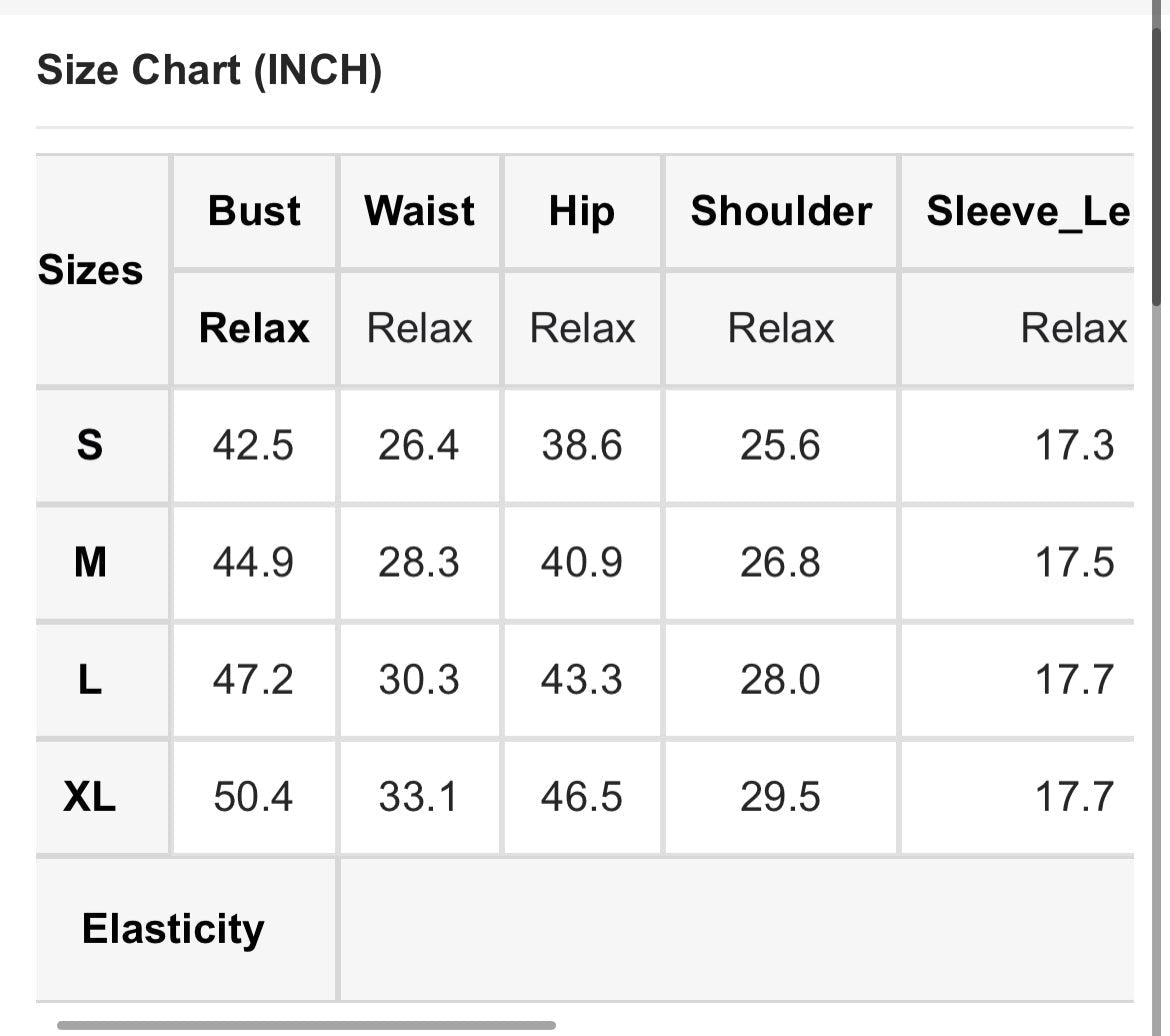Click the L size row label
The width and height of the screenshot is (1170, 1036).
90,680
